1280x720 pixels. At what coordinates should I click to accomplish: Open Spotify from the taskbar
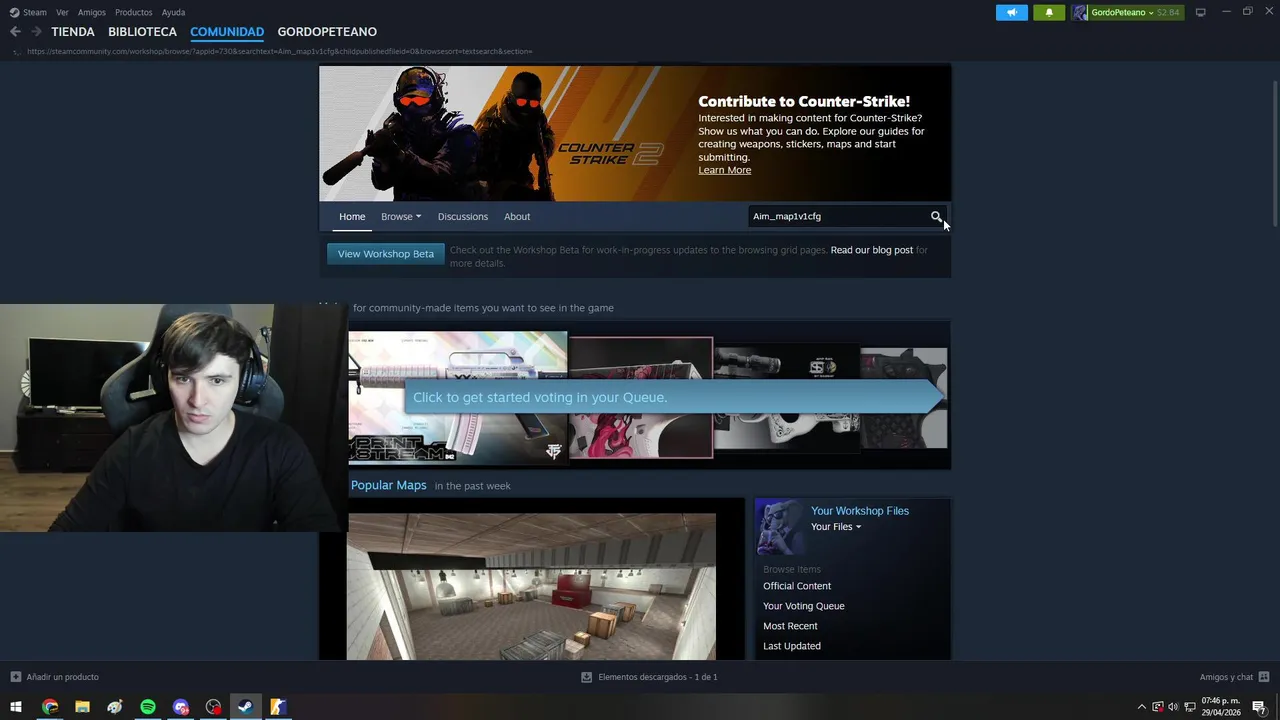148,707
